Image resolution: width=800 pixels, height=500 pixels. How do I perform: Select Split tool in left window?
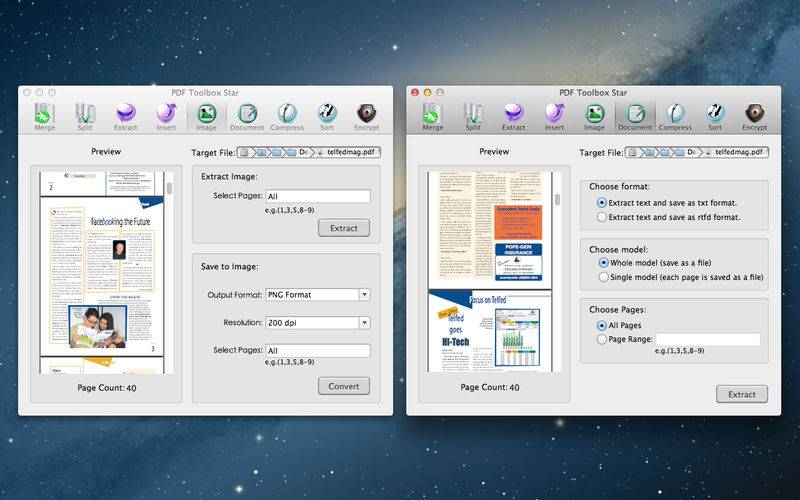click(x=85, y=117)
